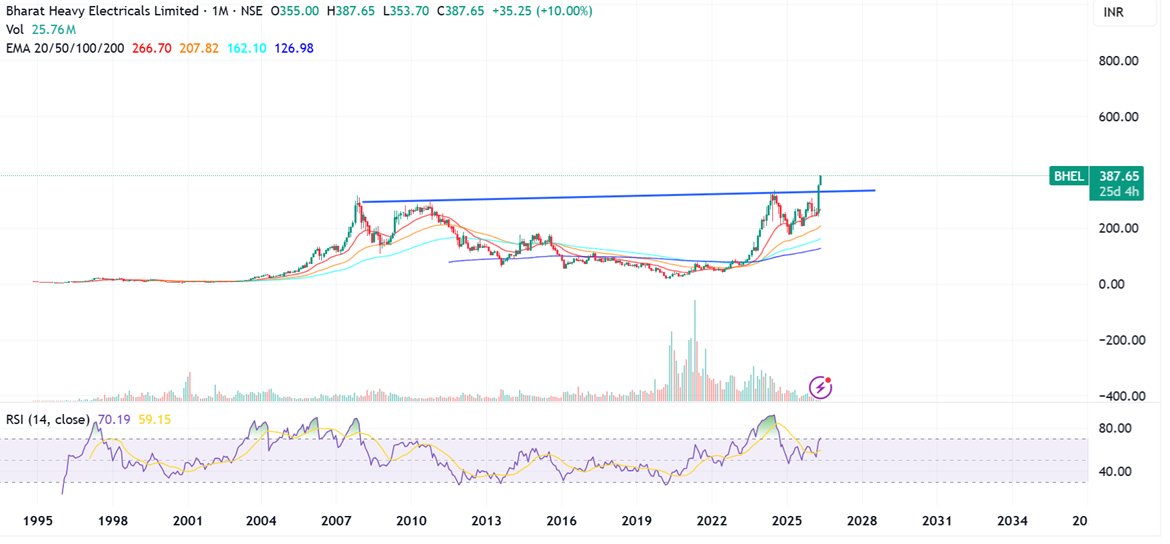Click the BHEL price label tag
Screen dimensions: 1170x544
coord(1069,176)
